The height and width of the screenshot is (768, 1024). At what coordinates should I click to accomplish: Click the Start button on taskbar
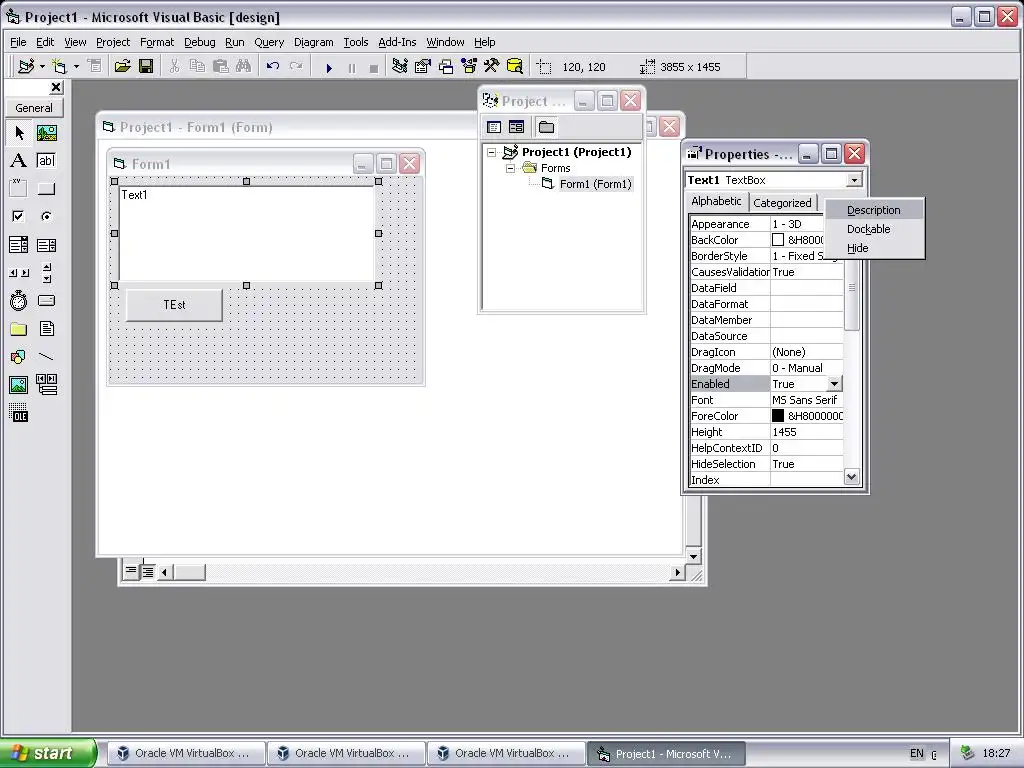coord(48,753)
